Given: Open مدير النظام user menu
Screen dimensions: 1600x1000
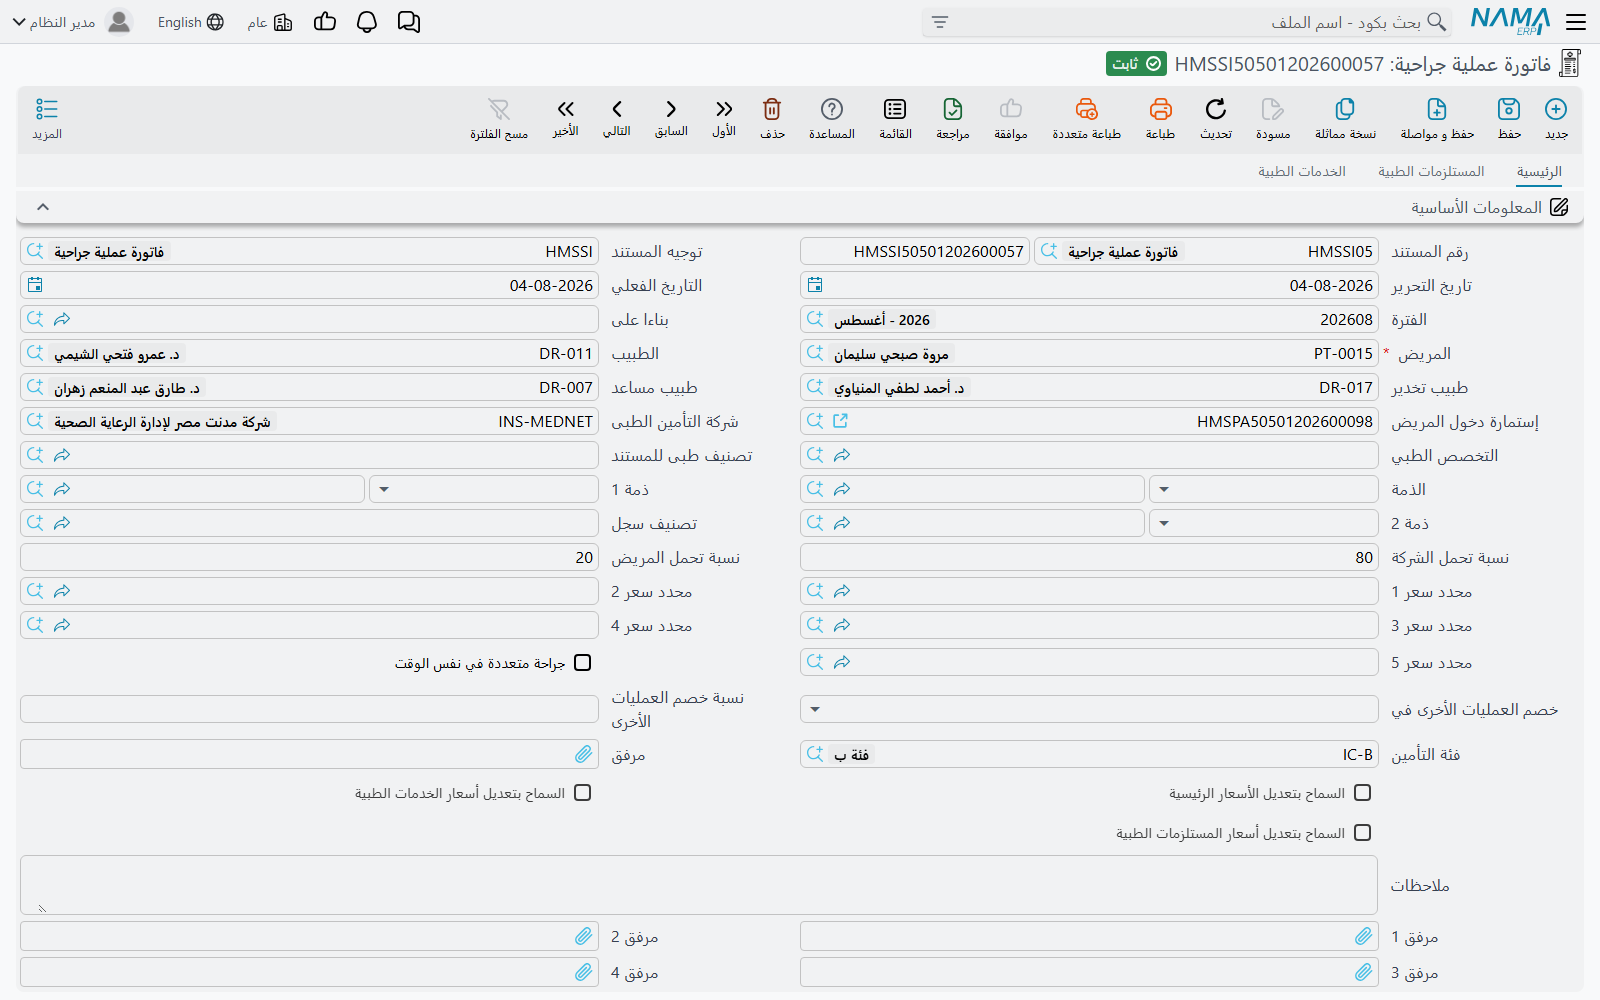Looking at the screenshot, I should click(72, 22).
